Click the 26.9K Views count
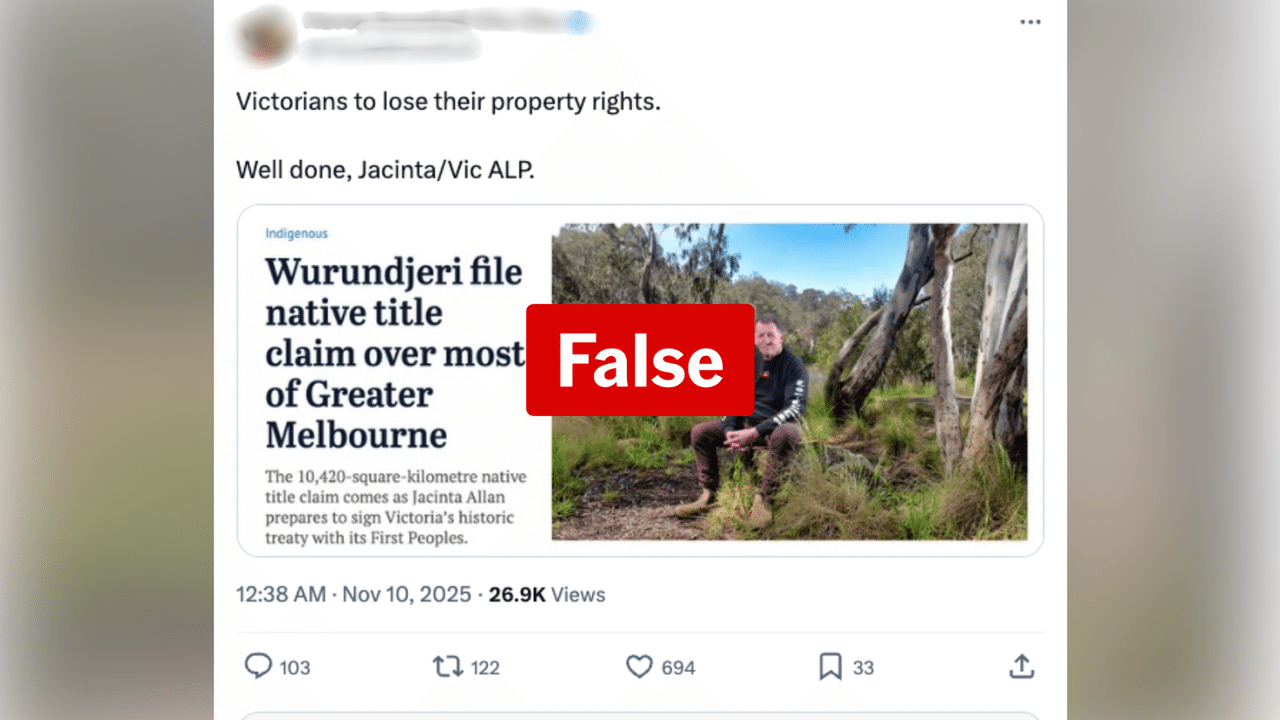Image resolution: width=1280 pixels, height=720 pixels. (547, 594)
